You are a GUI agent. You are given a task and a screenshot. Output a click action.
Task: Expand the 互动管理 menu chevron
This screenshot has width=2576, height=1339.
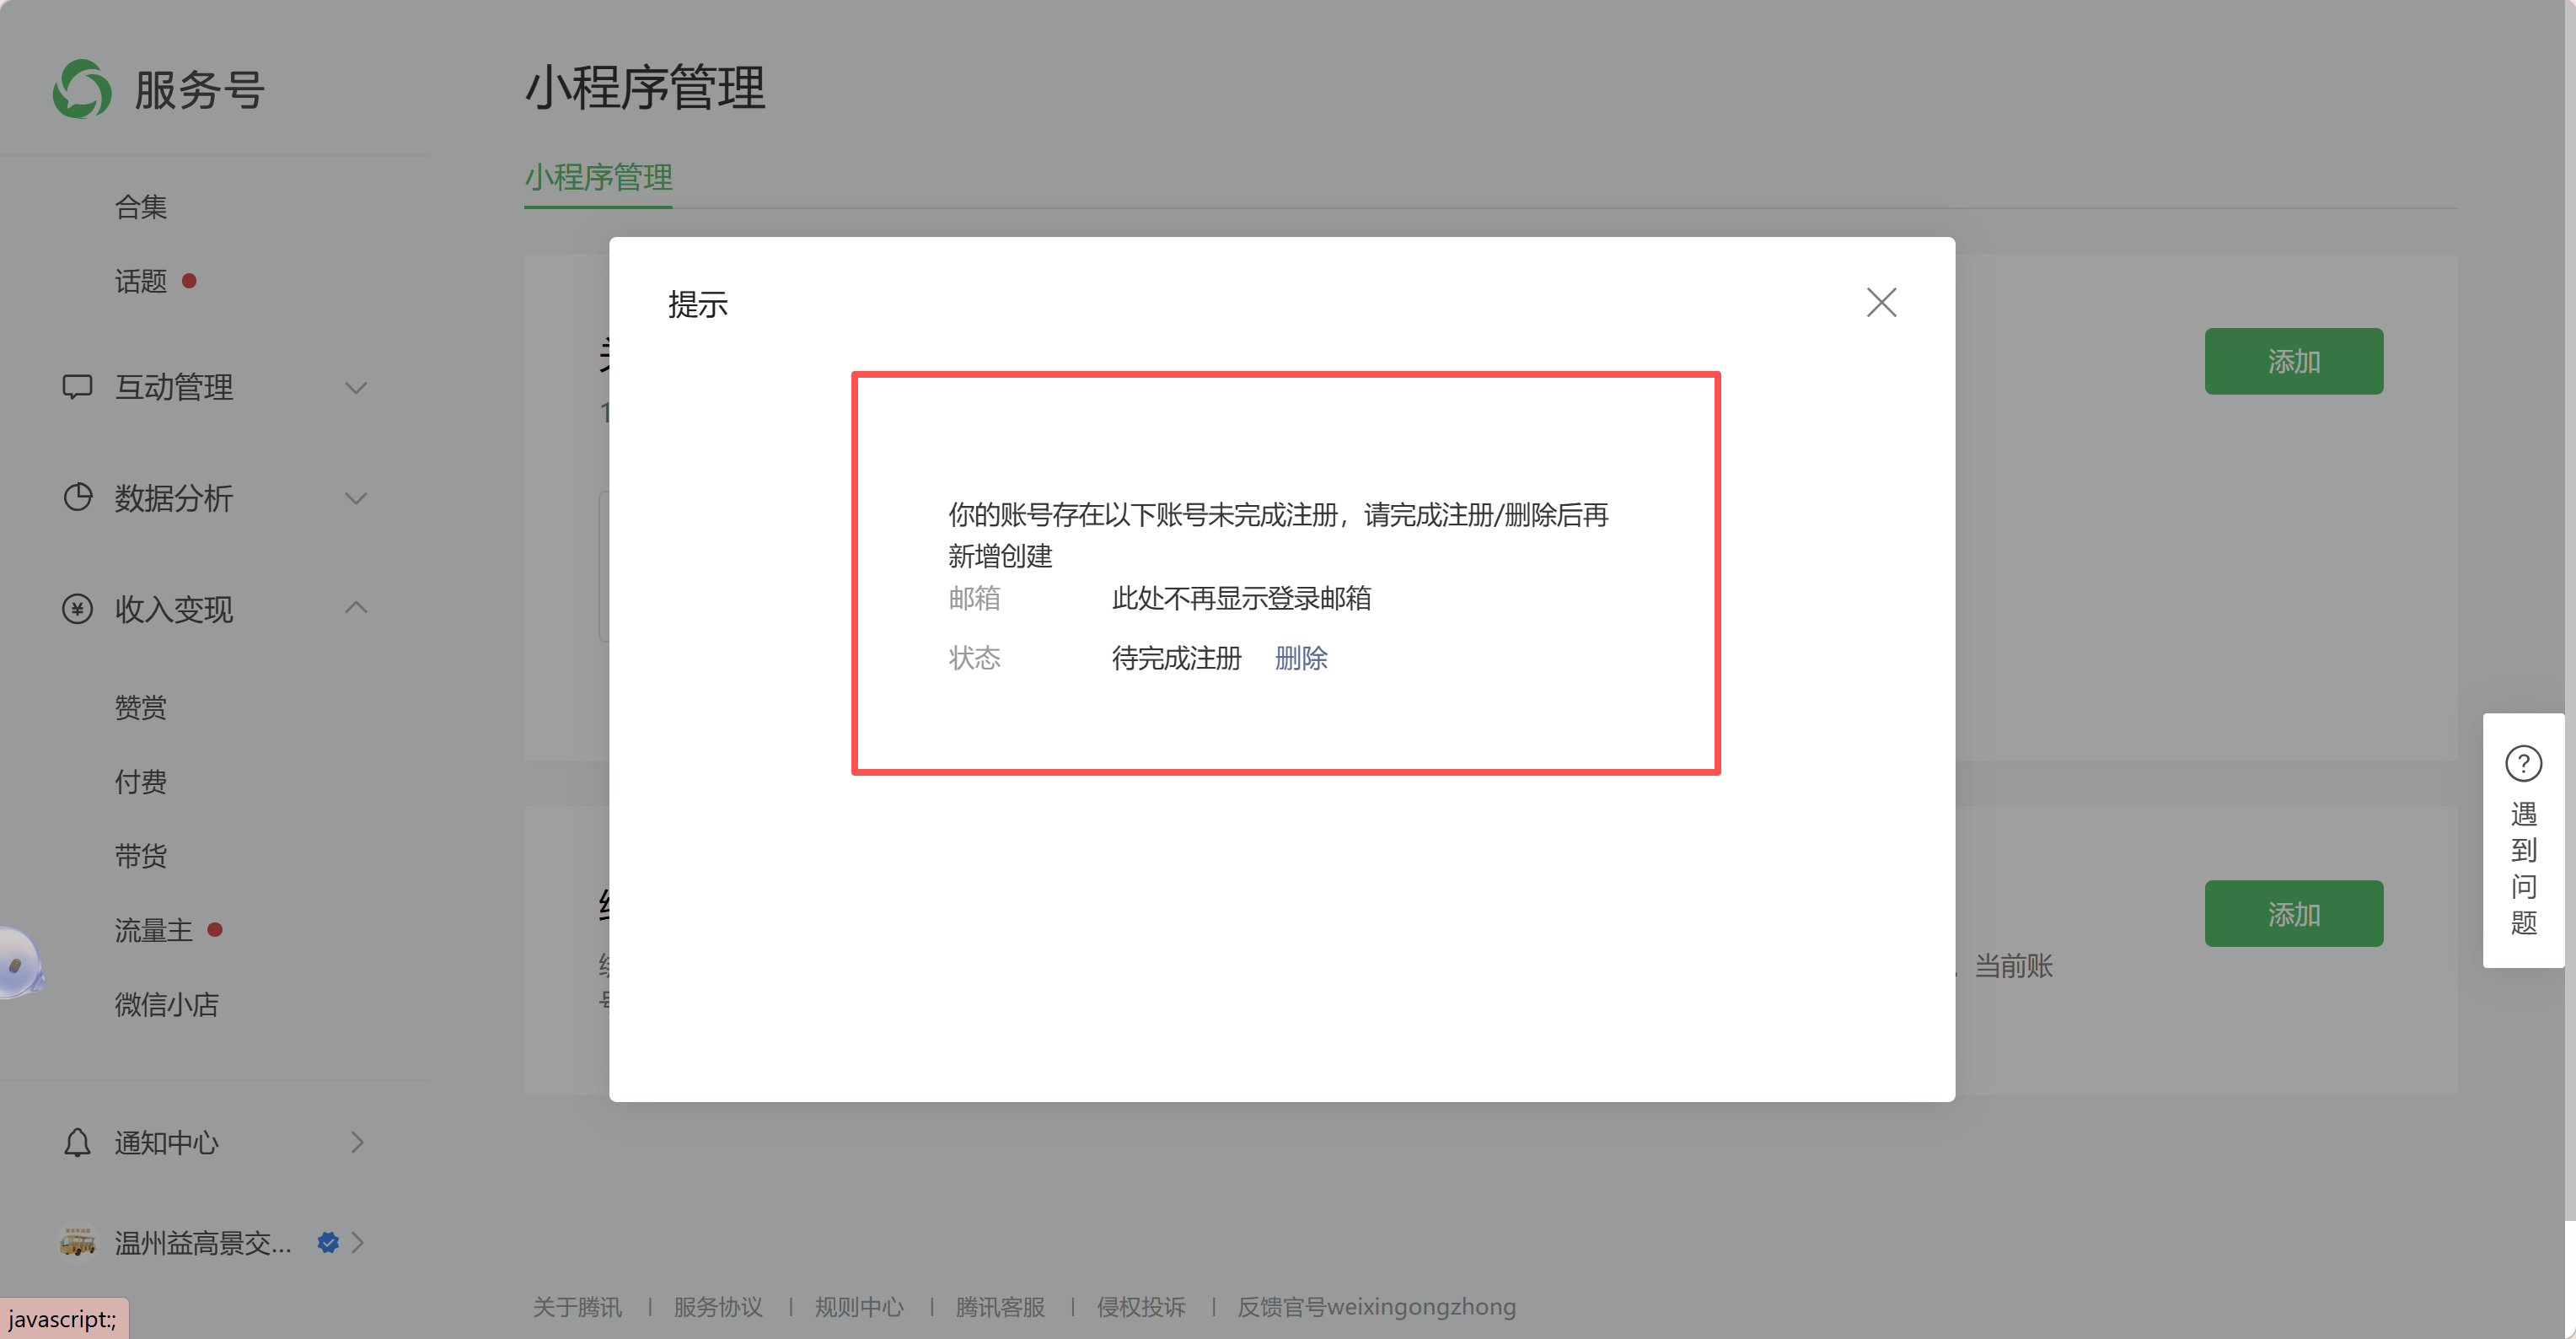[356, 387]
